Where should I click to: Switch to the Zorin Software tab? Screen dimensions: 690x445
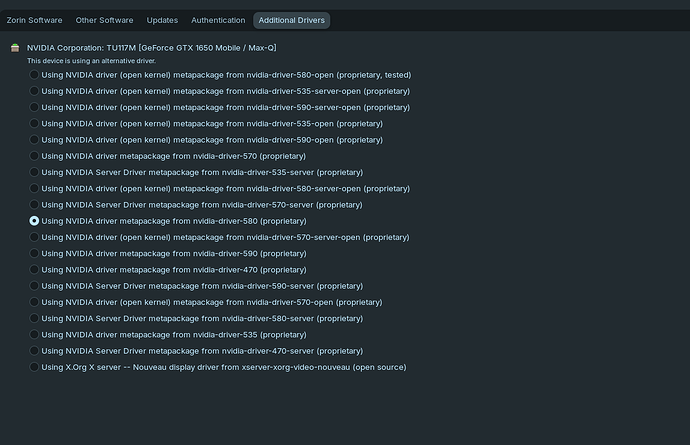click(x=34, y=20)
